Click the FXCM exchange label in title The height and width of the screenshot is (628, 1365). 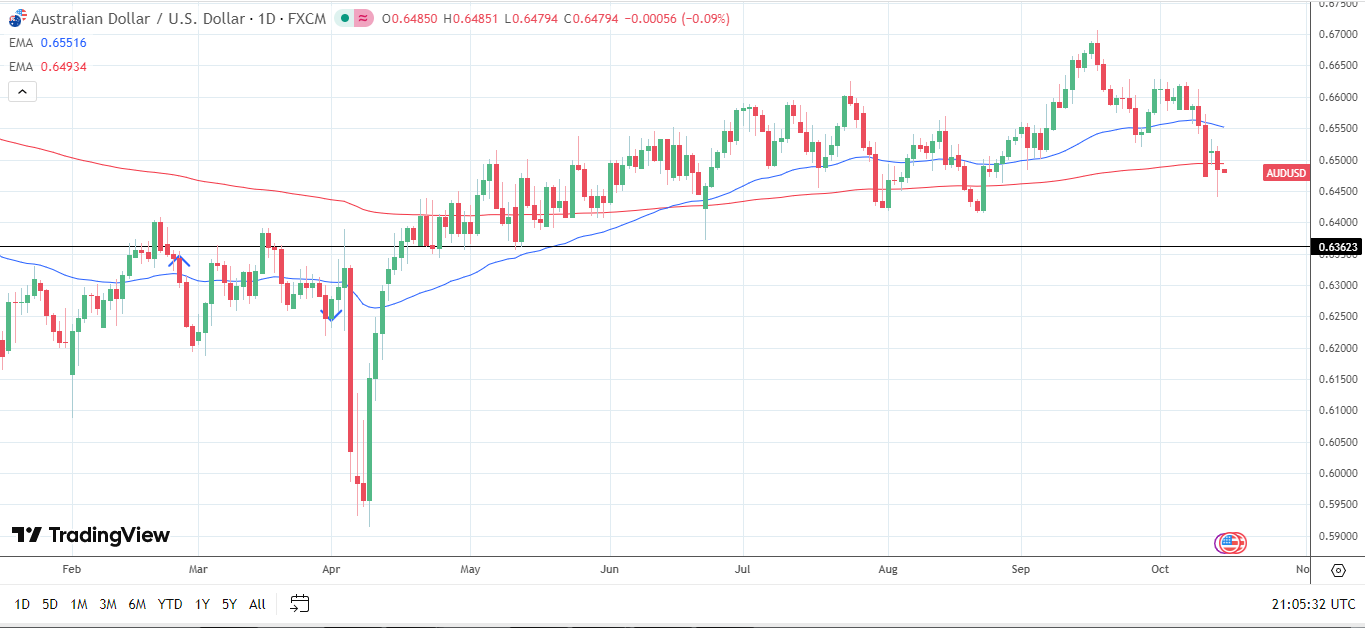(x=307, y=19)
